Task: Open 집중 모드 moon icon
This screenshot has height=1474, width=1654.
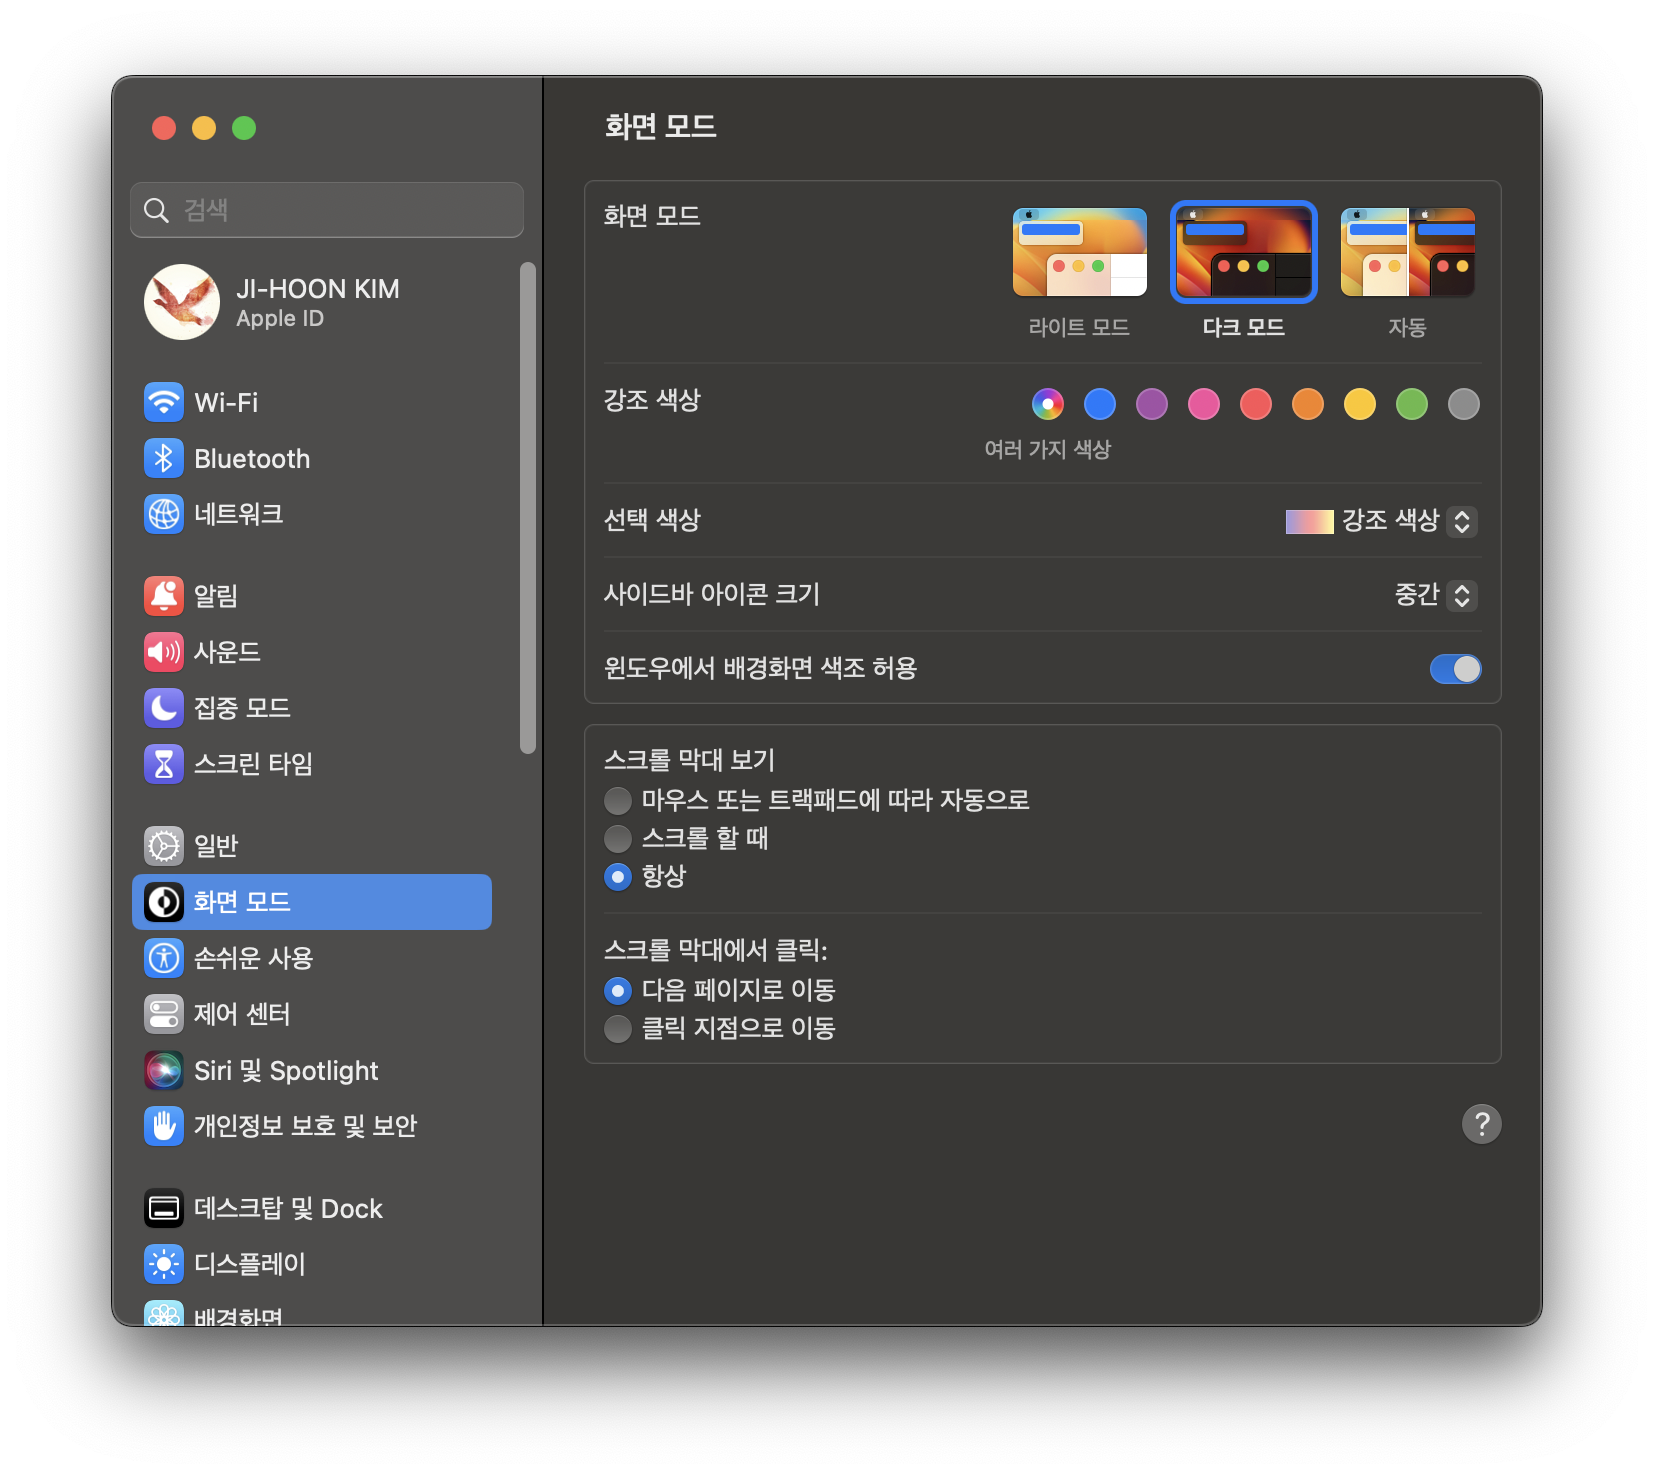Action: 164,708
